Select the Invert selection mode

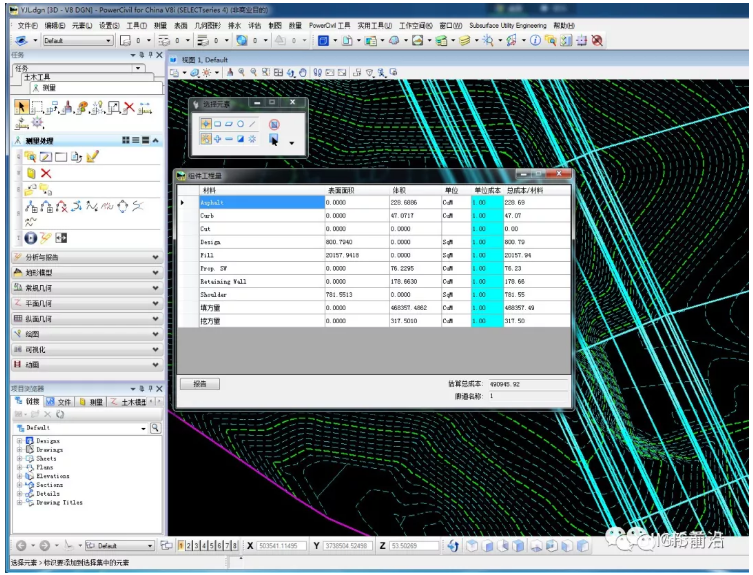[241, 139]
